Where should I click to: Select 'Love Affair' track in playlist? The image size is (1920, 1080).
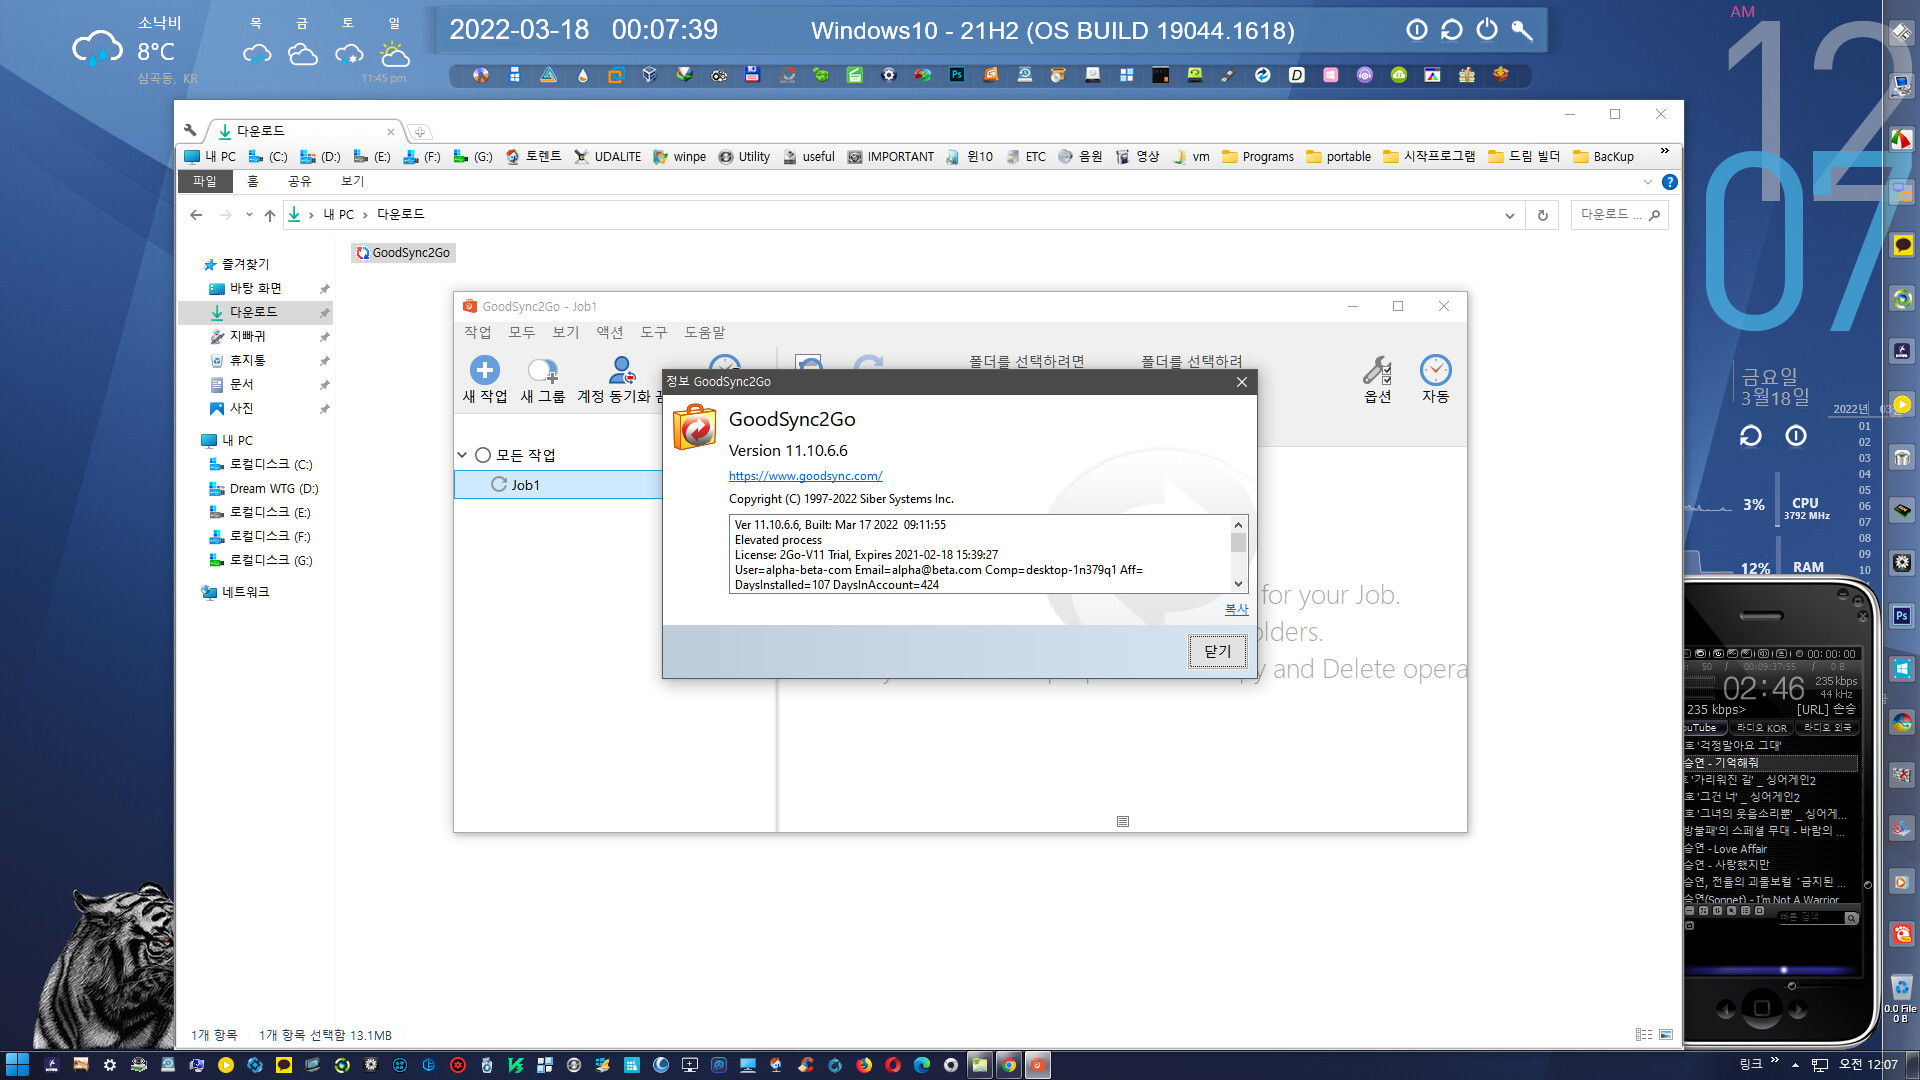tap(1770, 849)
